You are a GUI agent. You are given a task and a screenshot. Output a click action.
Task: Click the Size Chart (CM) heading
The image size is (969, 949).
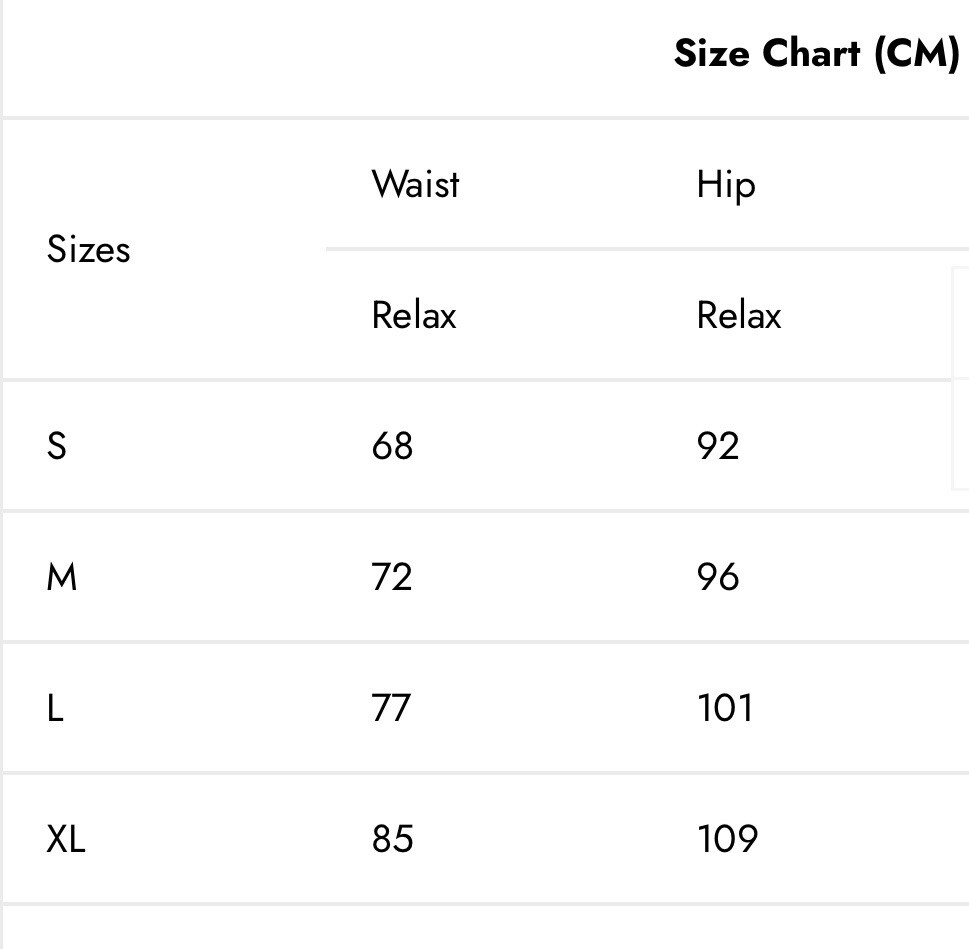click(816, 54)
